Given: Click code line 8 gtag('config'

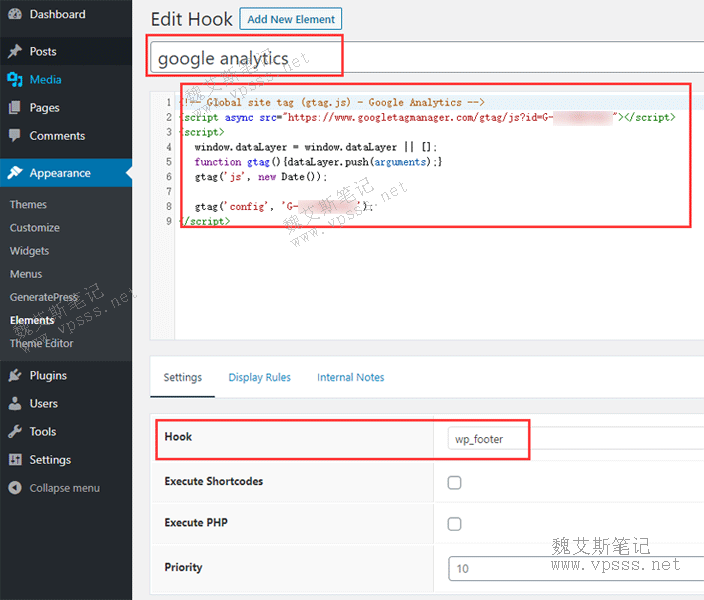Looking at the screenshot, I should 283,206.
